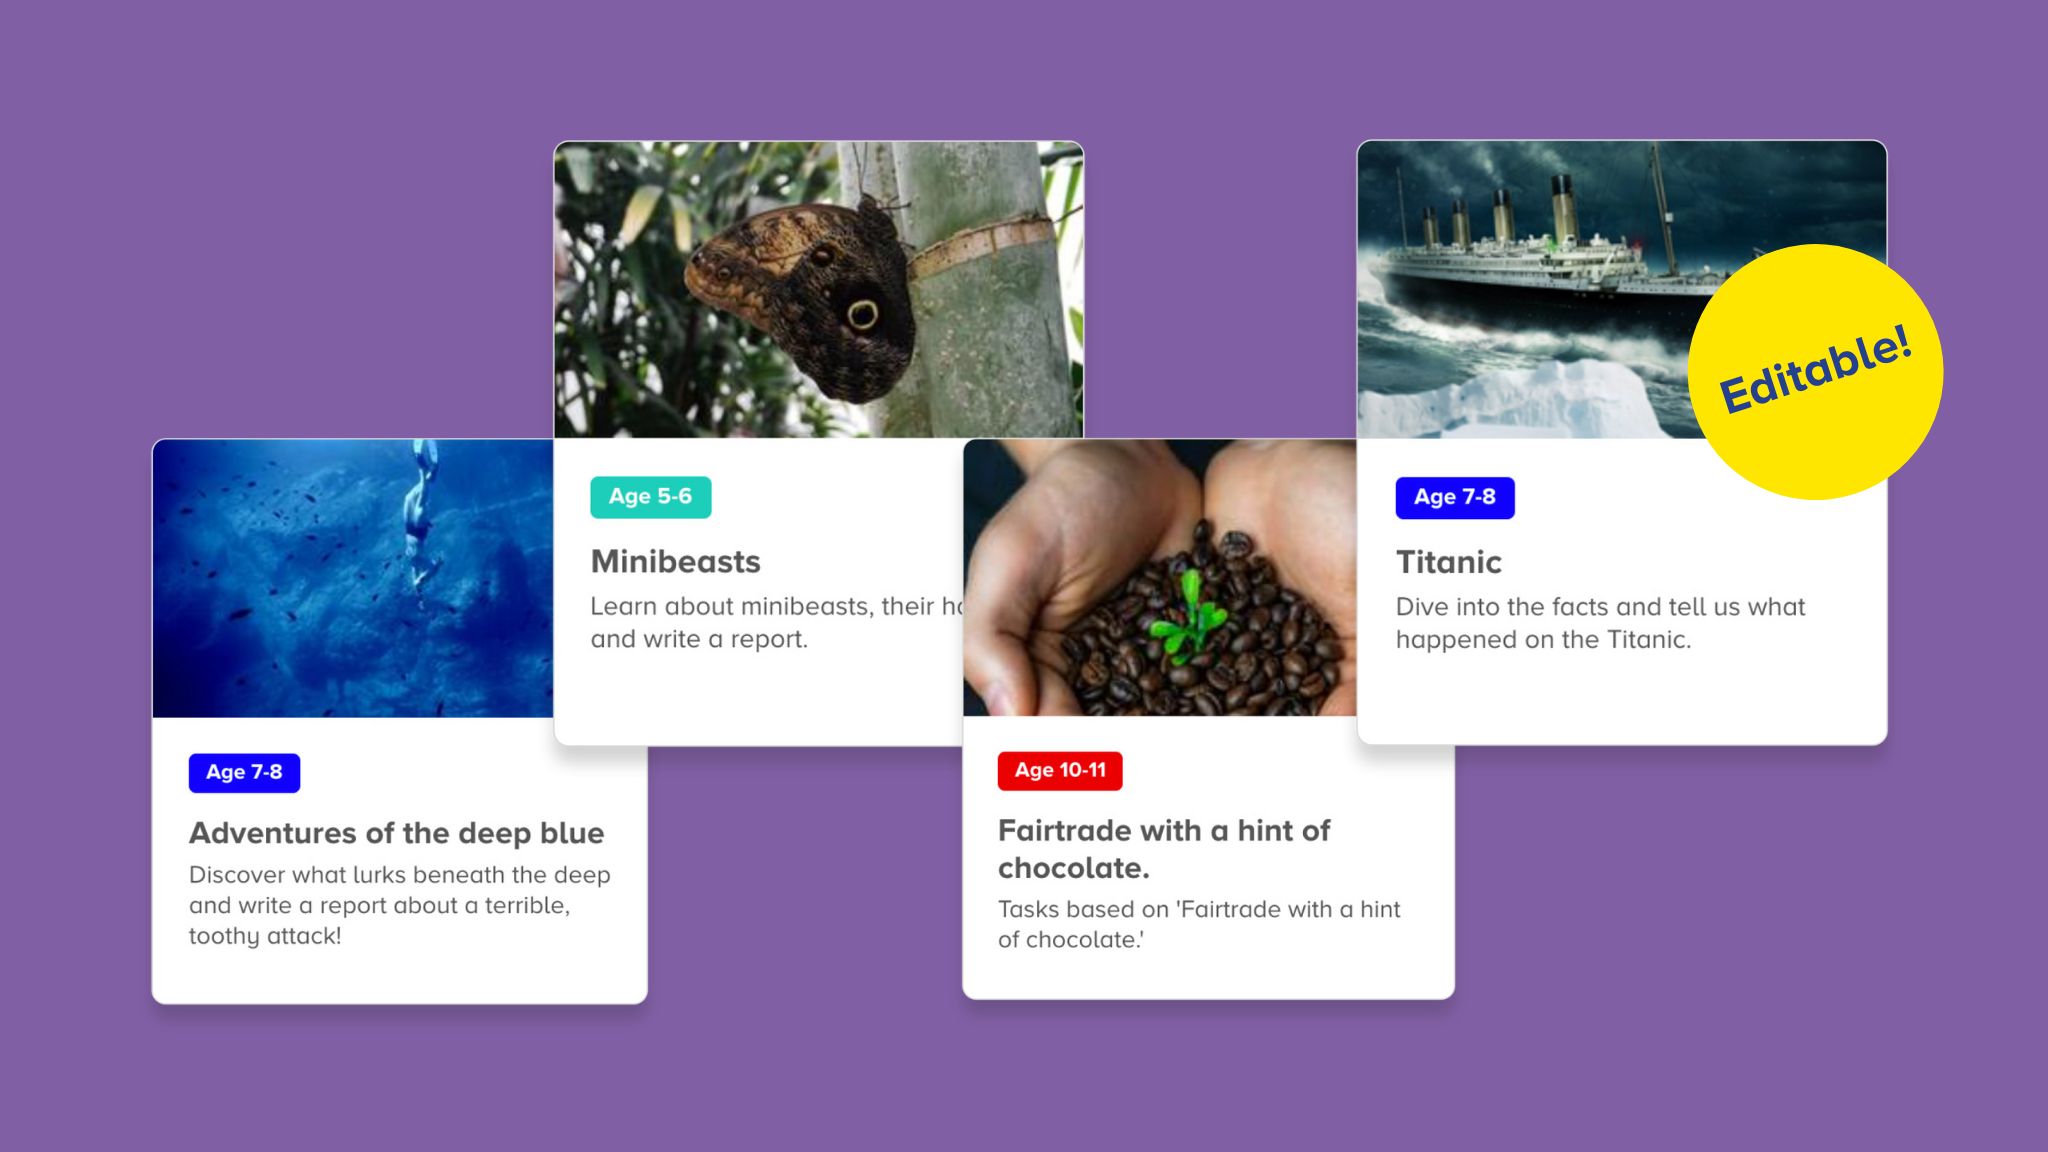Open the coffee beans in hands image
The height and width of the screenshot is (1152, 2048).
pyautogui.click(x=1160, y=577)
